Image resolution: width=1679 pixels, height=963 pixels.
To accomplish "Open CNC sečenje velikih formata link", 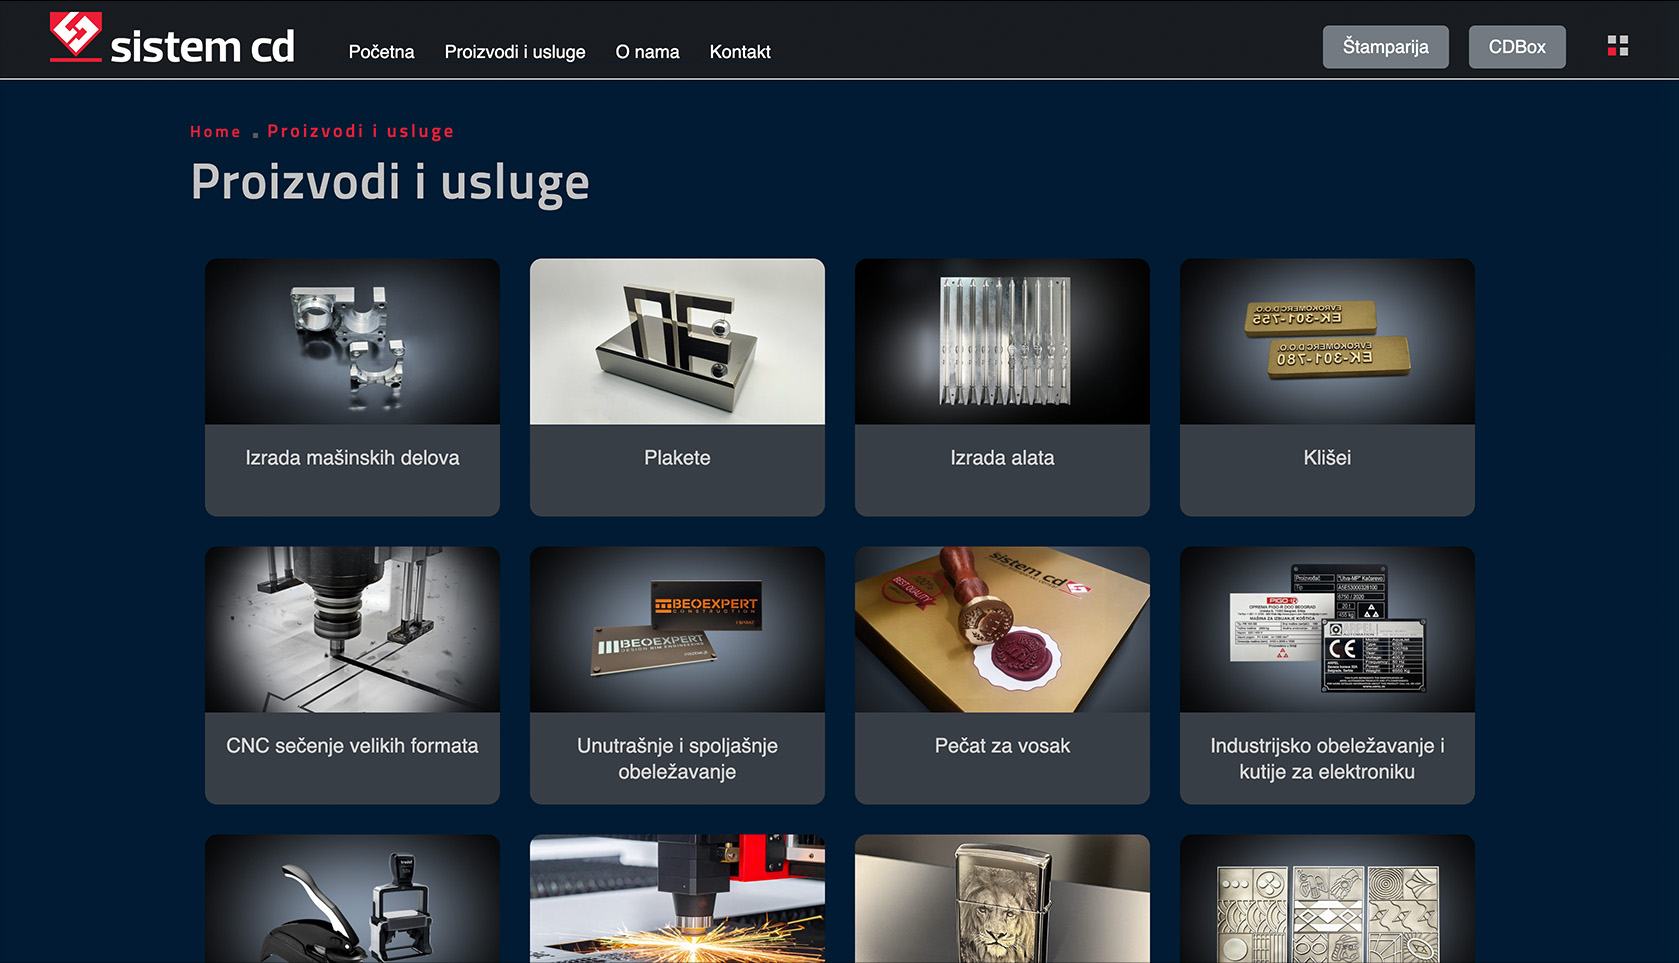I will [352, 746].
